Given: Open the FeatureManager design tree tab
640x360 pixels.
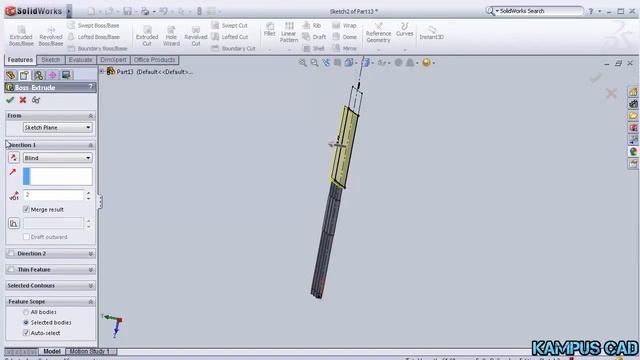Looking at the screenshot, I should coord(11,75).
